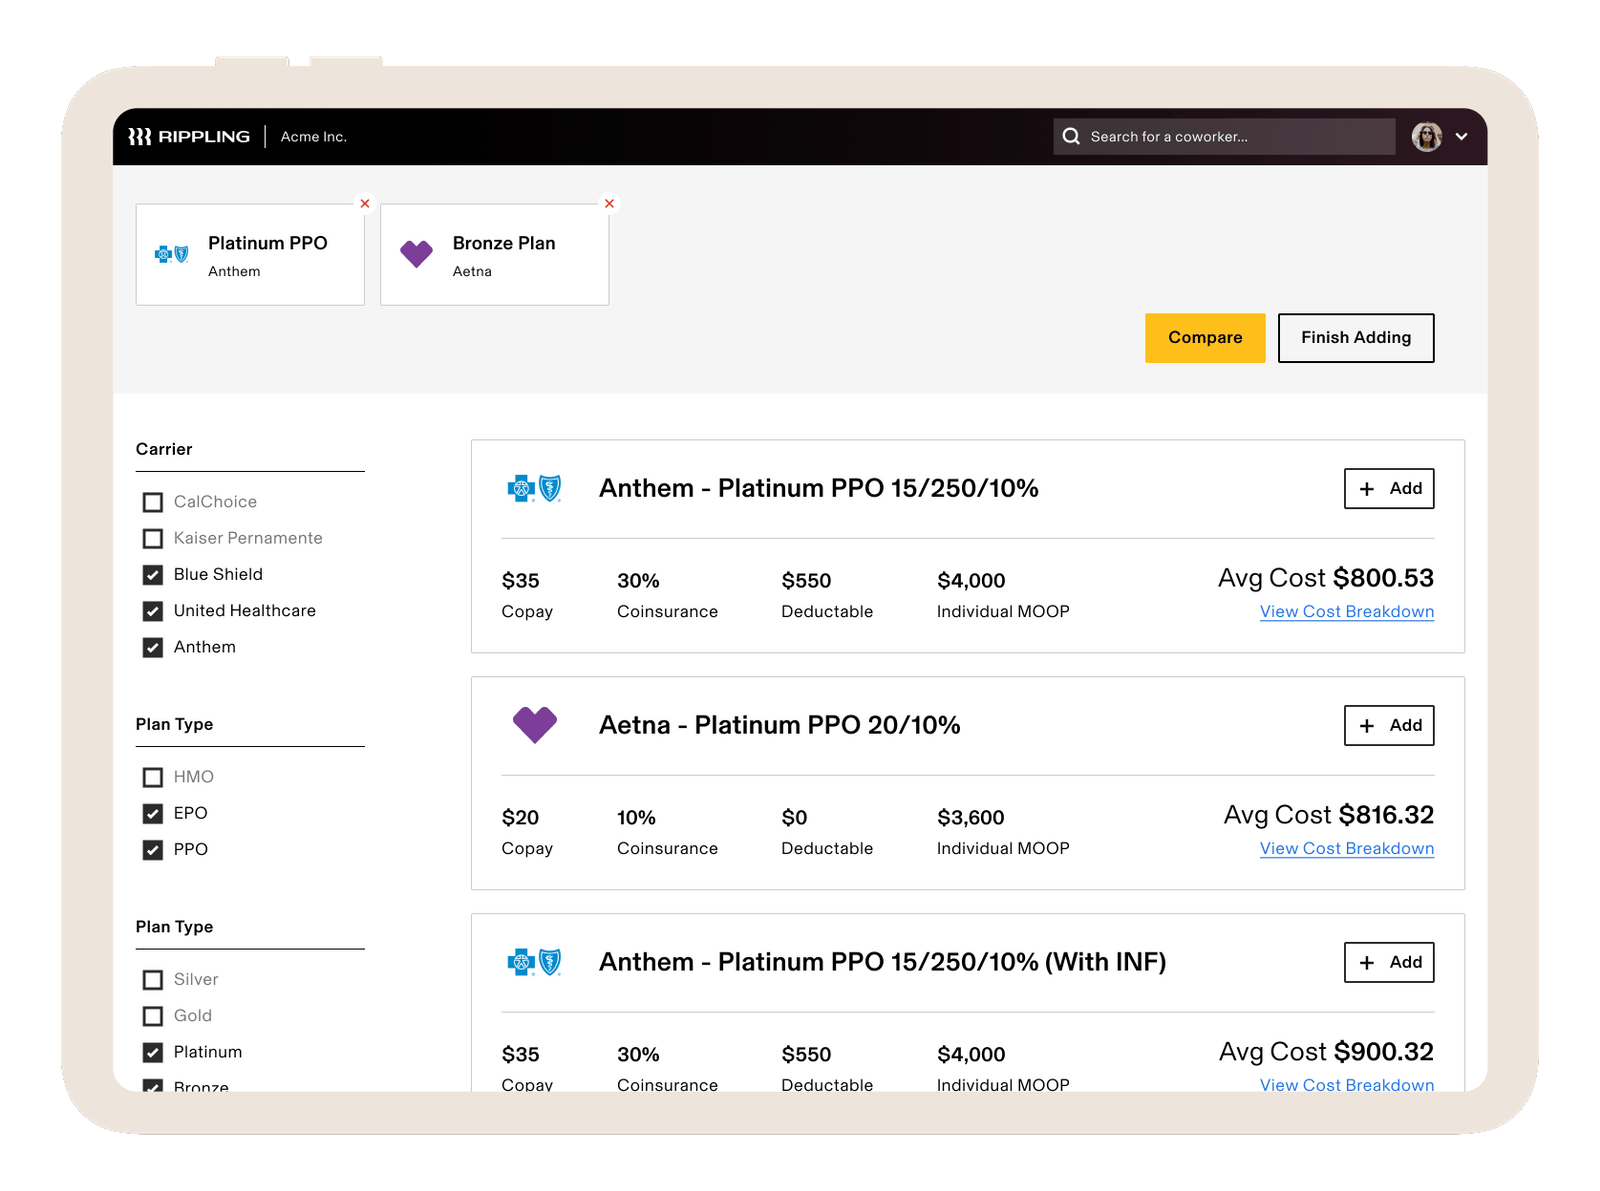This screenshot has width=1600, height=1191.
Task: Select the Anthem Blue Cross shield icon
Action: 534,489
